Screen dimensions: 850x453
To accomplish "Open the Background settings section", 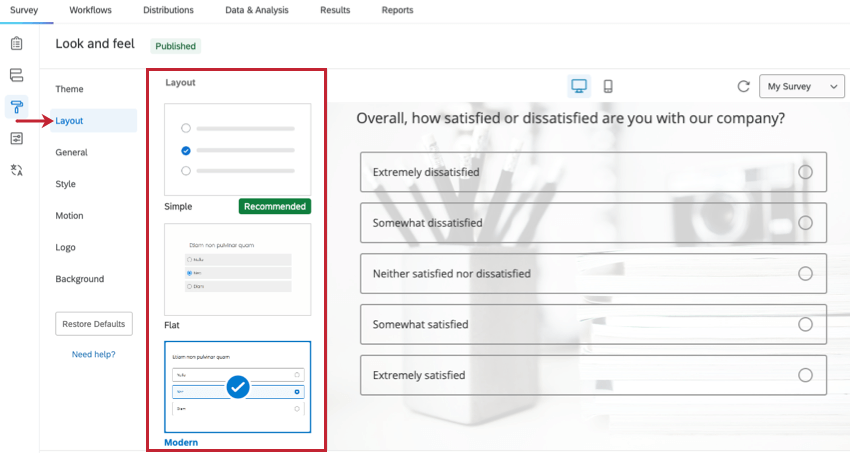I will (80, 279).
